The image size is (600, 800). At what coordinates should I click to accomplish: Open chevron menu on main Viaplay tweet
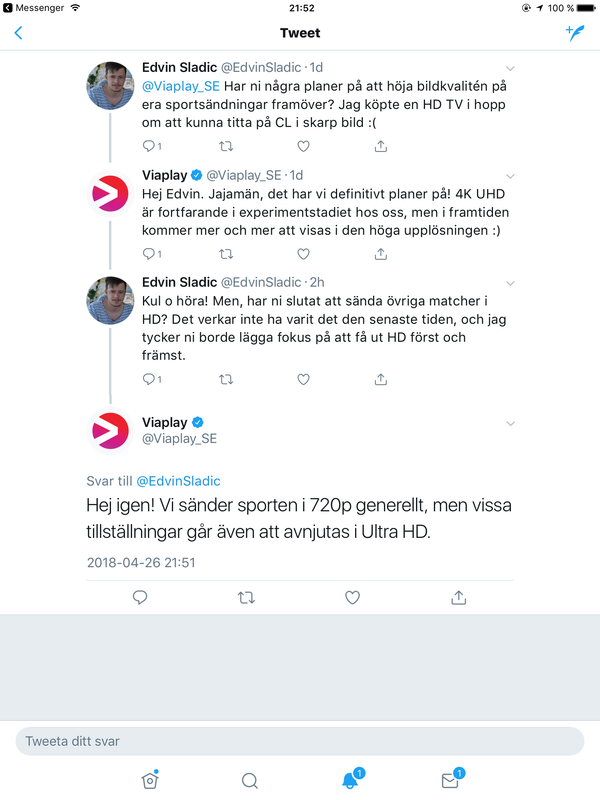pos(511,423)
